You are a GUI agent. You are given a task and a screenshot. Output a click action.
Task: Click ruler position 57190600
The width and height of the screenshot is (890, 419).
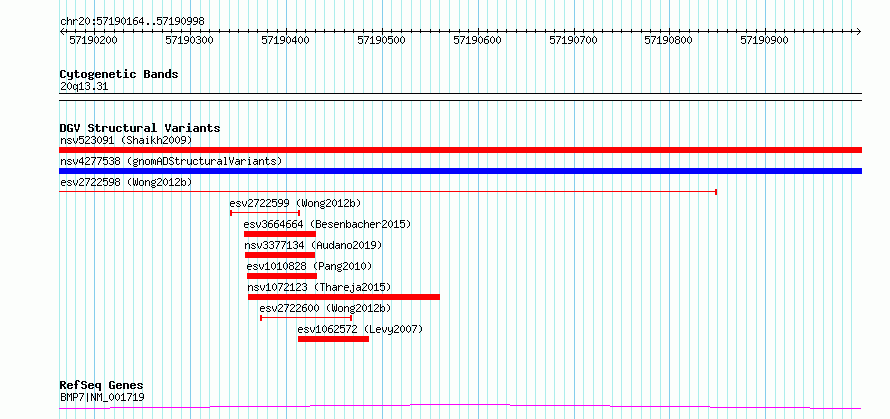pos(478,40)
